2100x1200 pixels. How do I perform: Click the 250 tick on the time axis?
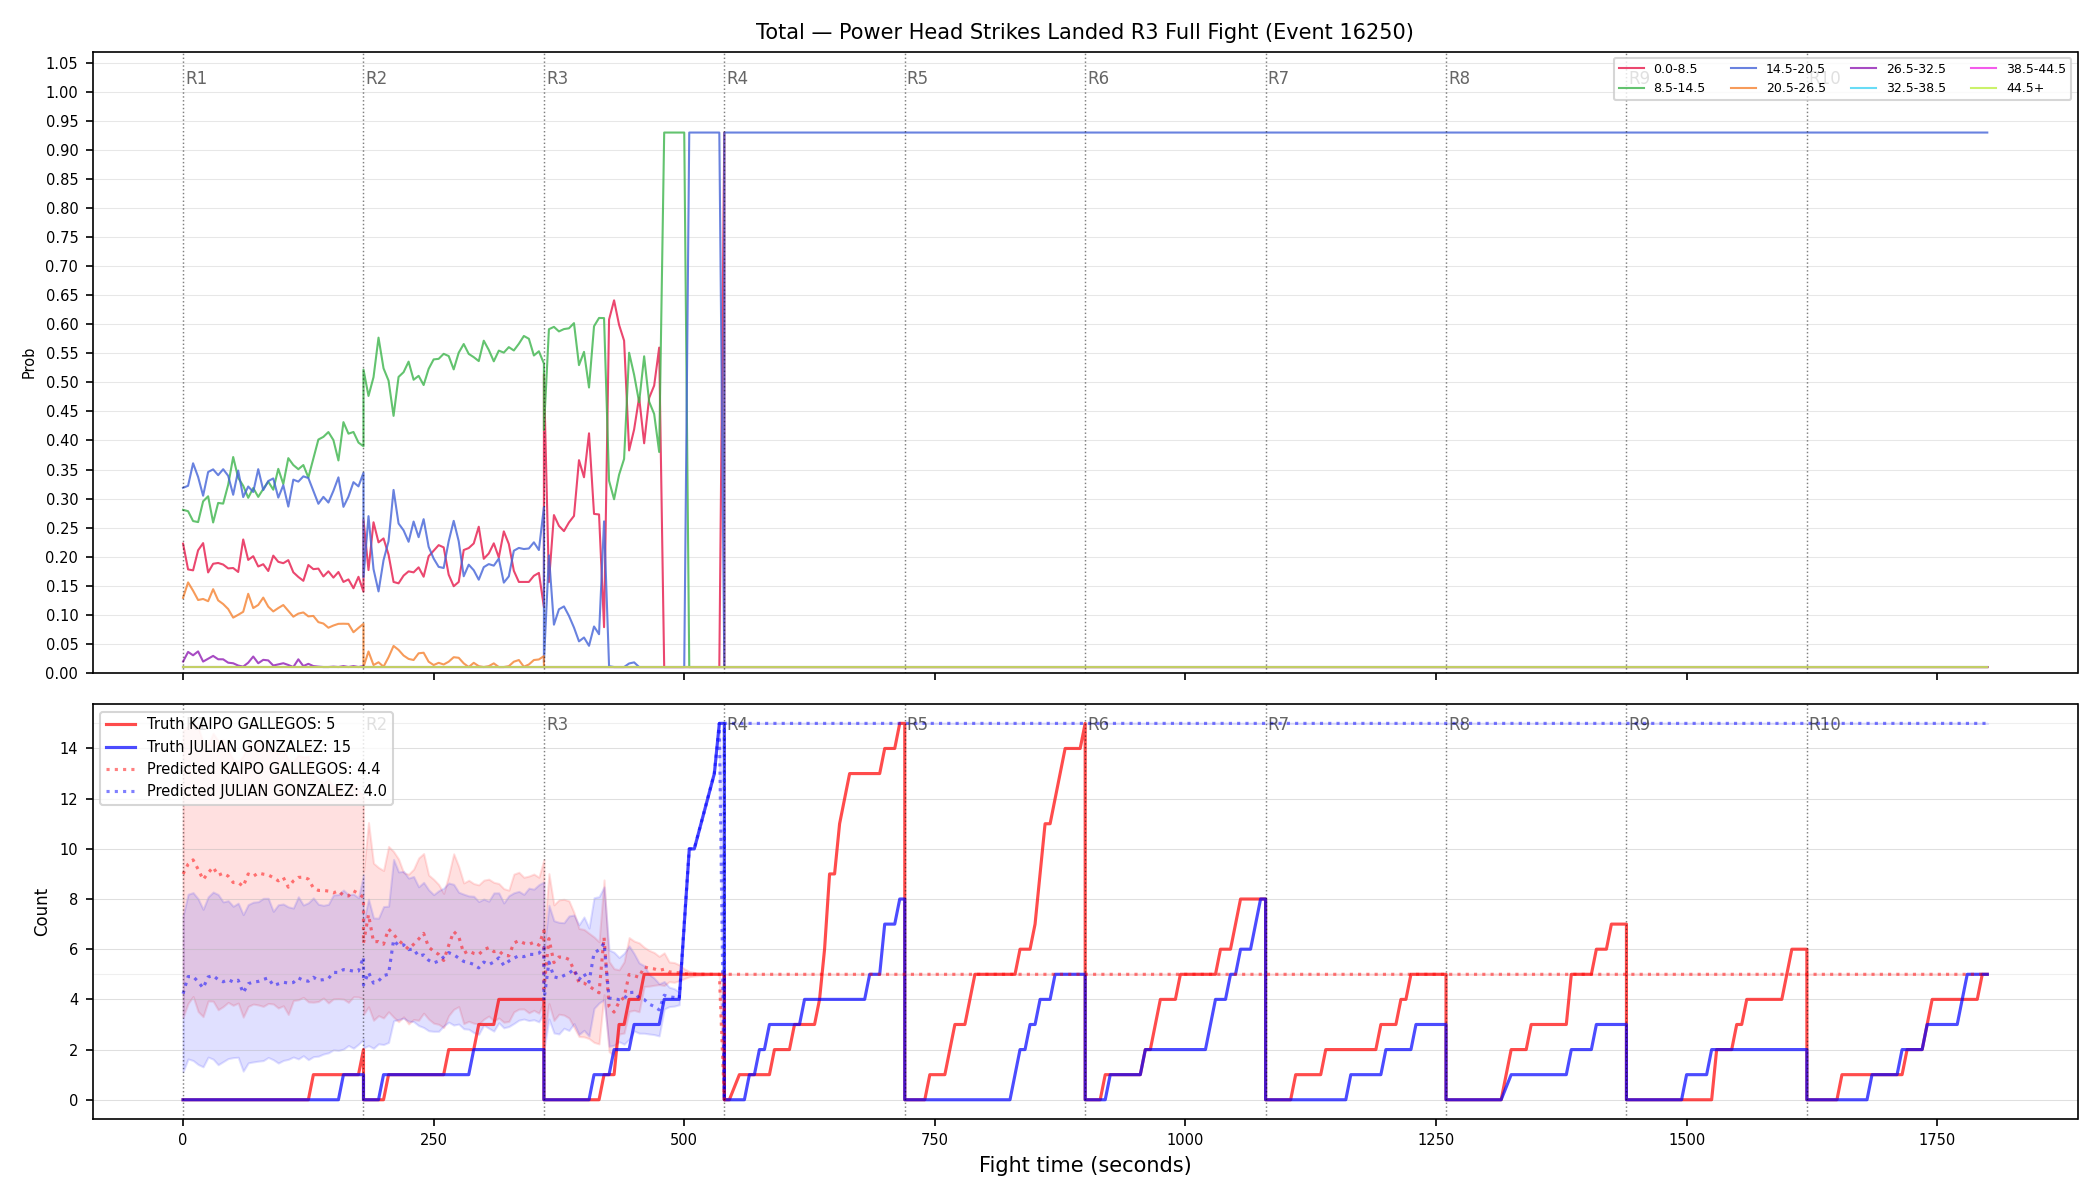point(433,1139)
